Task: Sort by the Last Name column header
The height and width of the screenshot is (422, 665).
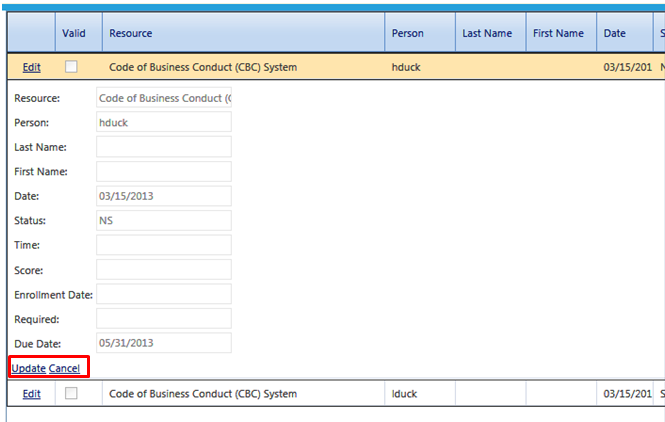Action: point(487,33)
